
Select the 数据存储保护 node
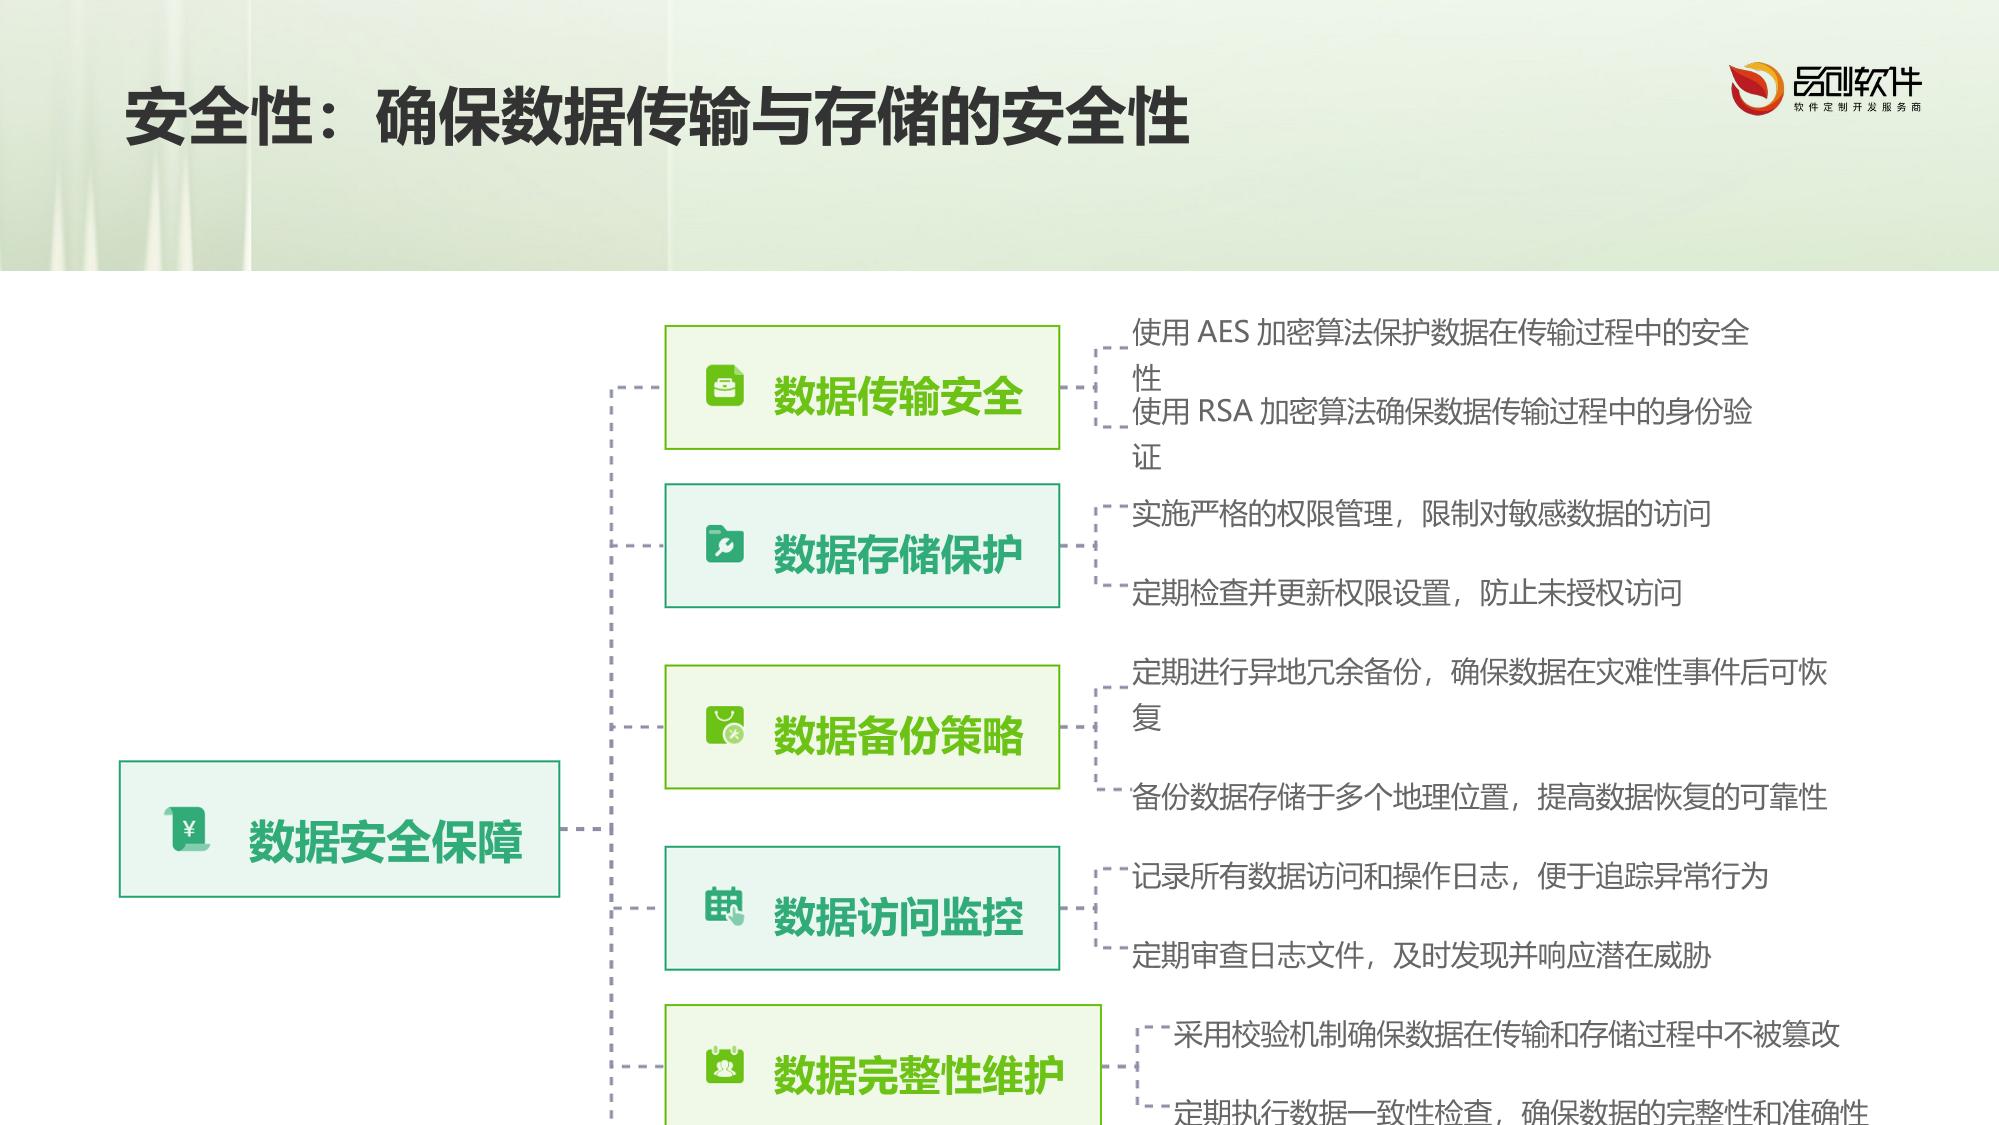(x=862, y=546)
